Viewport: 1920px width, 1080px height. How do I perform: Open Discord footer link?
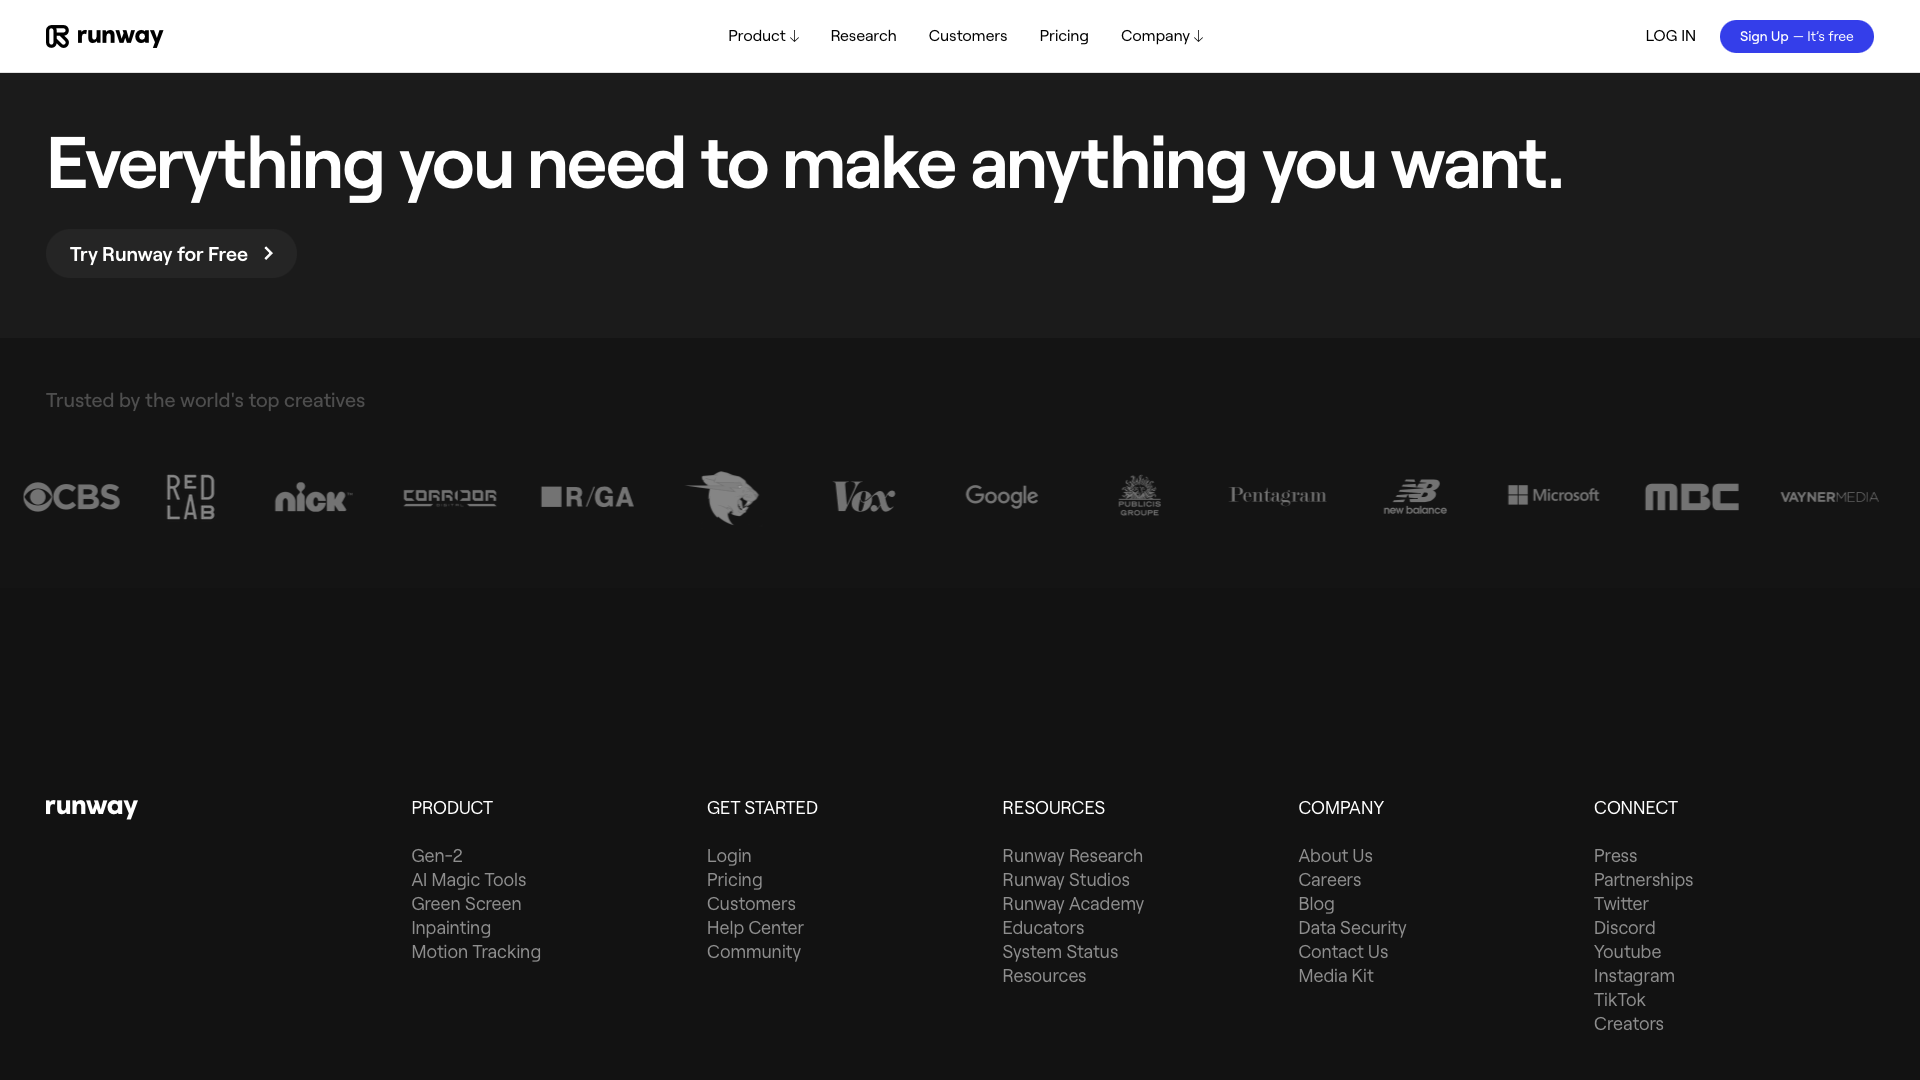tap(1624, 928)
